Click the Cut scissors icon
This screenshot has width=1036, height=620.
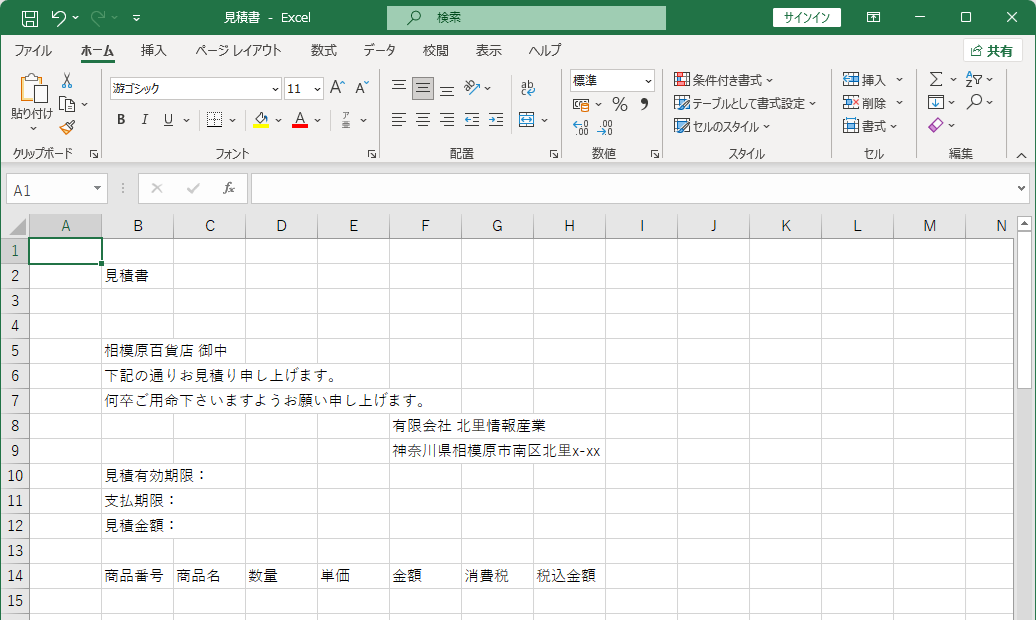click(67, 81)
